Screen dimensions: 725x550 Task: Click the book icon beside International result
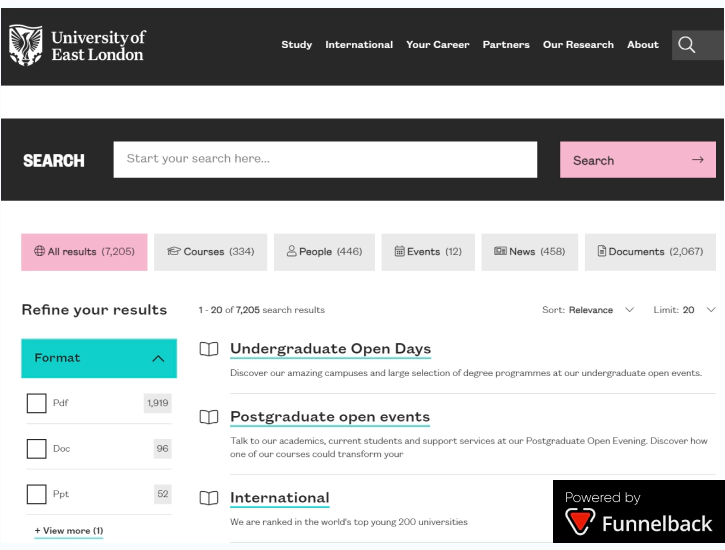click(208, 498)
